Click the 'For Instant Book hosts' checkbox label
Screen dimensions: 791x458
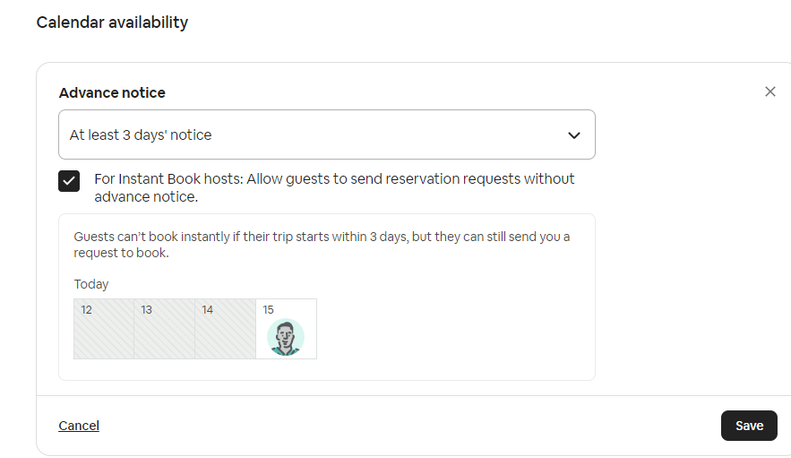(x=334, y=179)
